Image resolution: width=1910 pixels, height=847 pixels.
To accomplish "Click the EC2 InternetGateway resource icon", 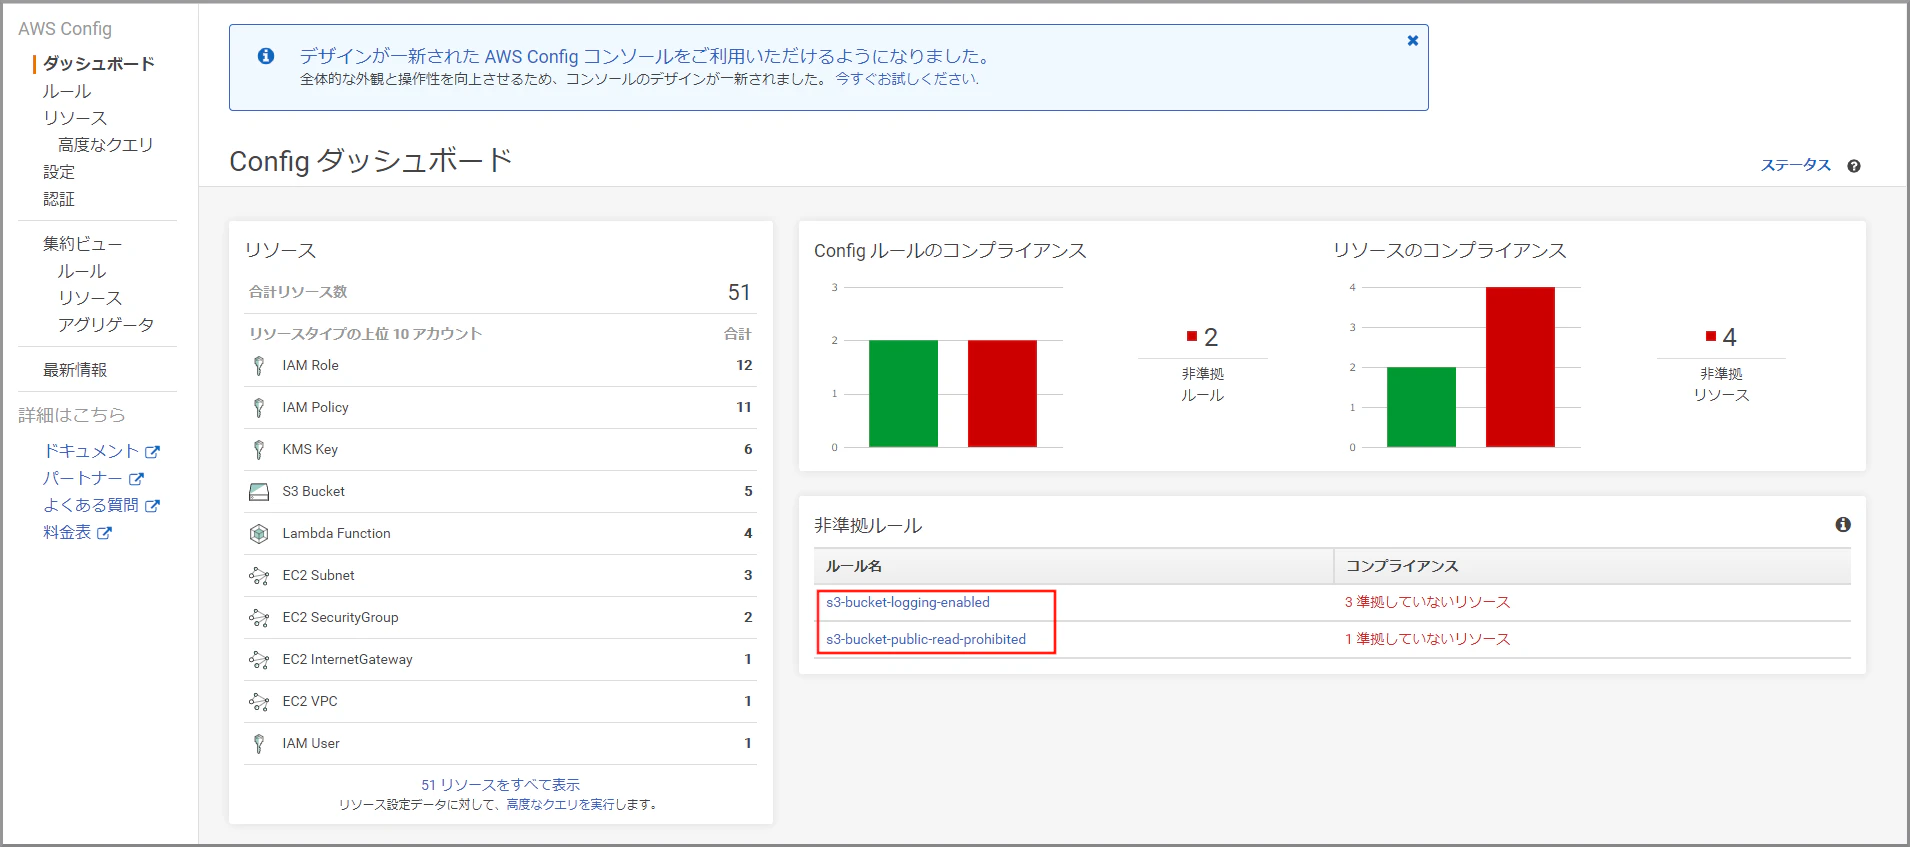I will (x=259, y=660).
